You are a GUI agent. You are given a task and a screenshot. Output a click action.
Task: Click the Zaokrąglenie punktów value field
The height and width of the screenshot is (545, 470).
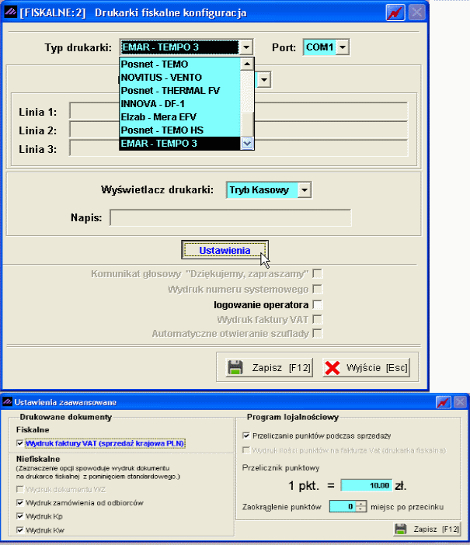coord(343,507)
